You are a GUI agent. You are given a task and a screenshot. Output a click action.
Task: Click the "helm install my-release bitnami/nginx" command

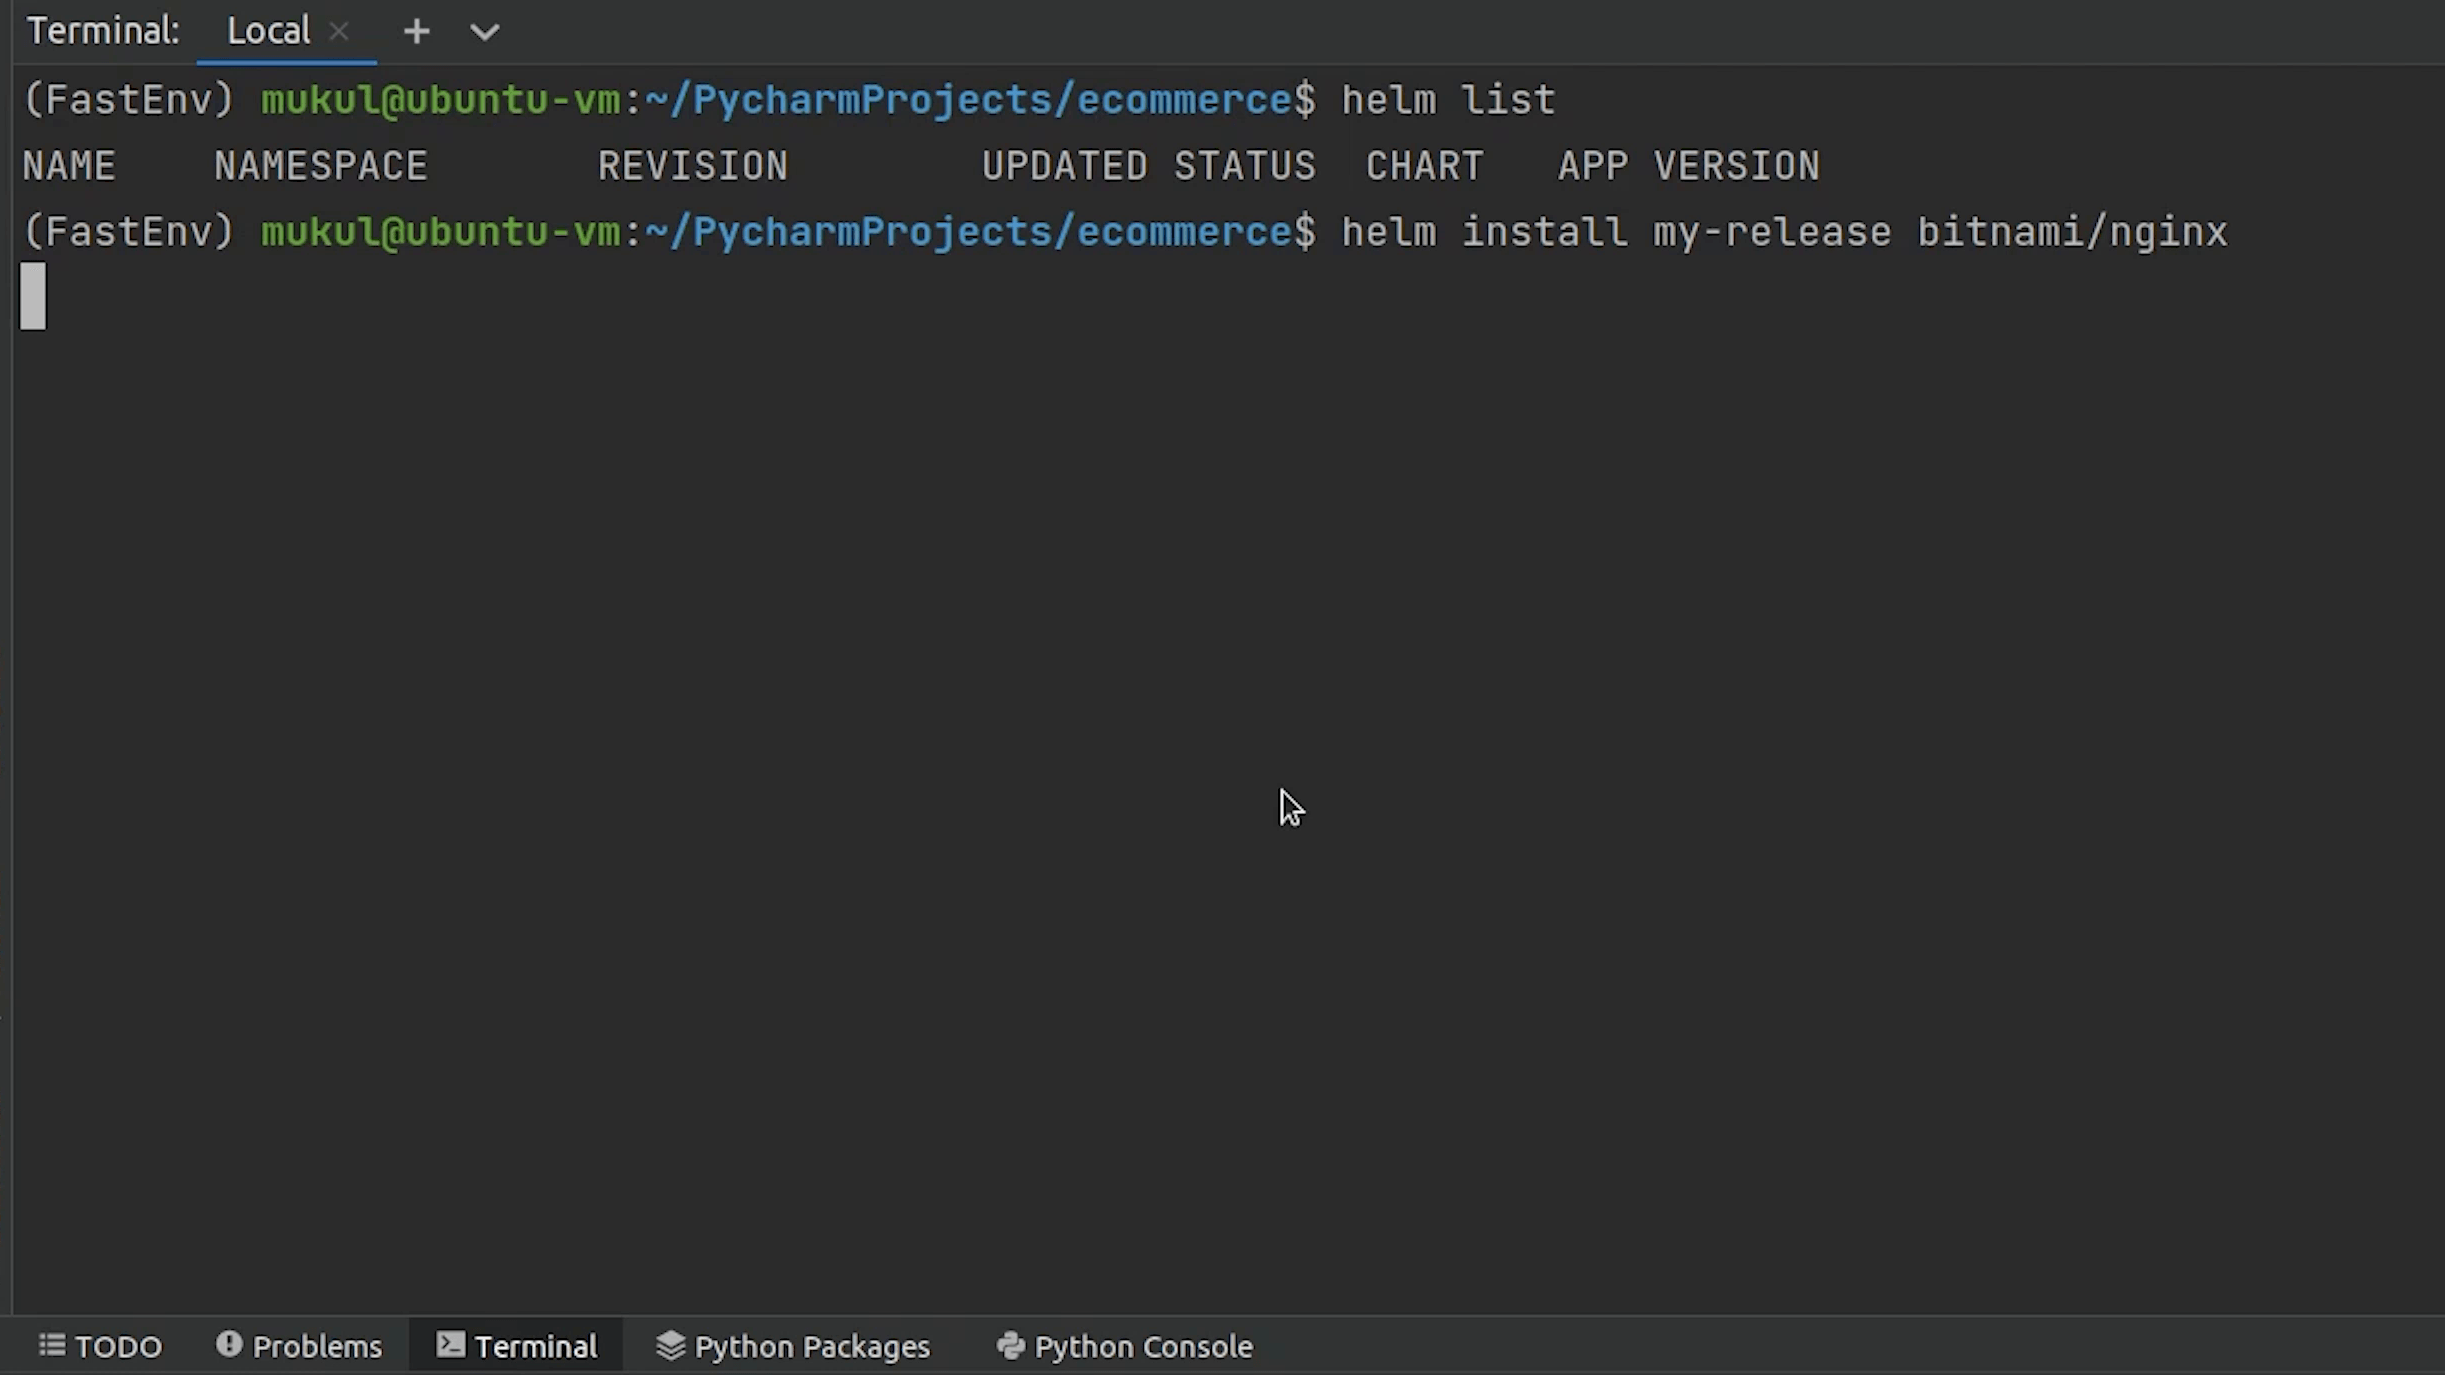(1784, 232)
